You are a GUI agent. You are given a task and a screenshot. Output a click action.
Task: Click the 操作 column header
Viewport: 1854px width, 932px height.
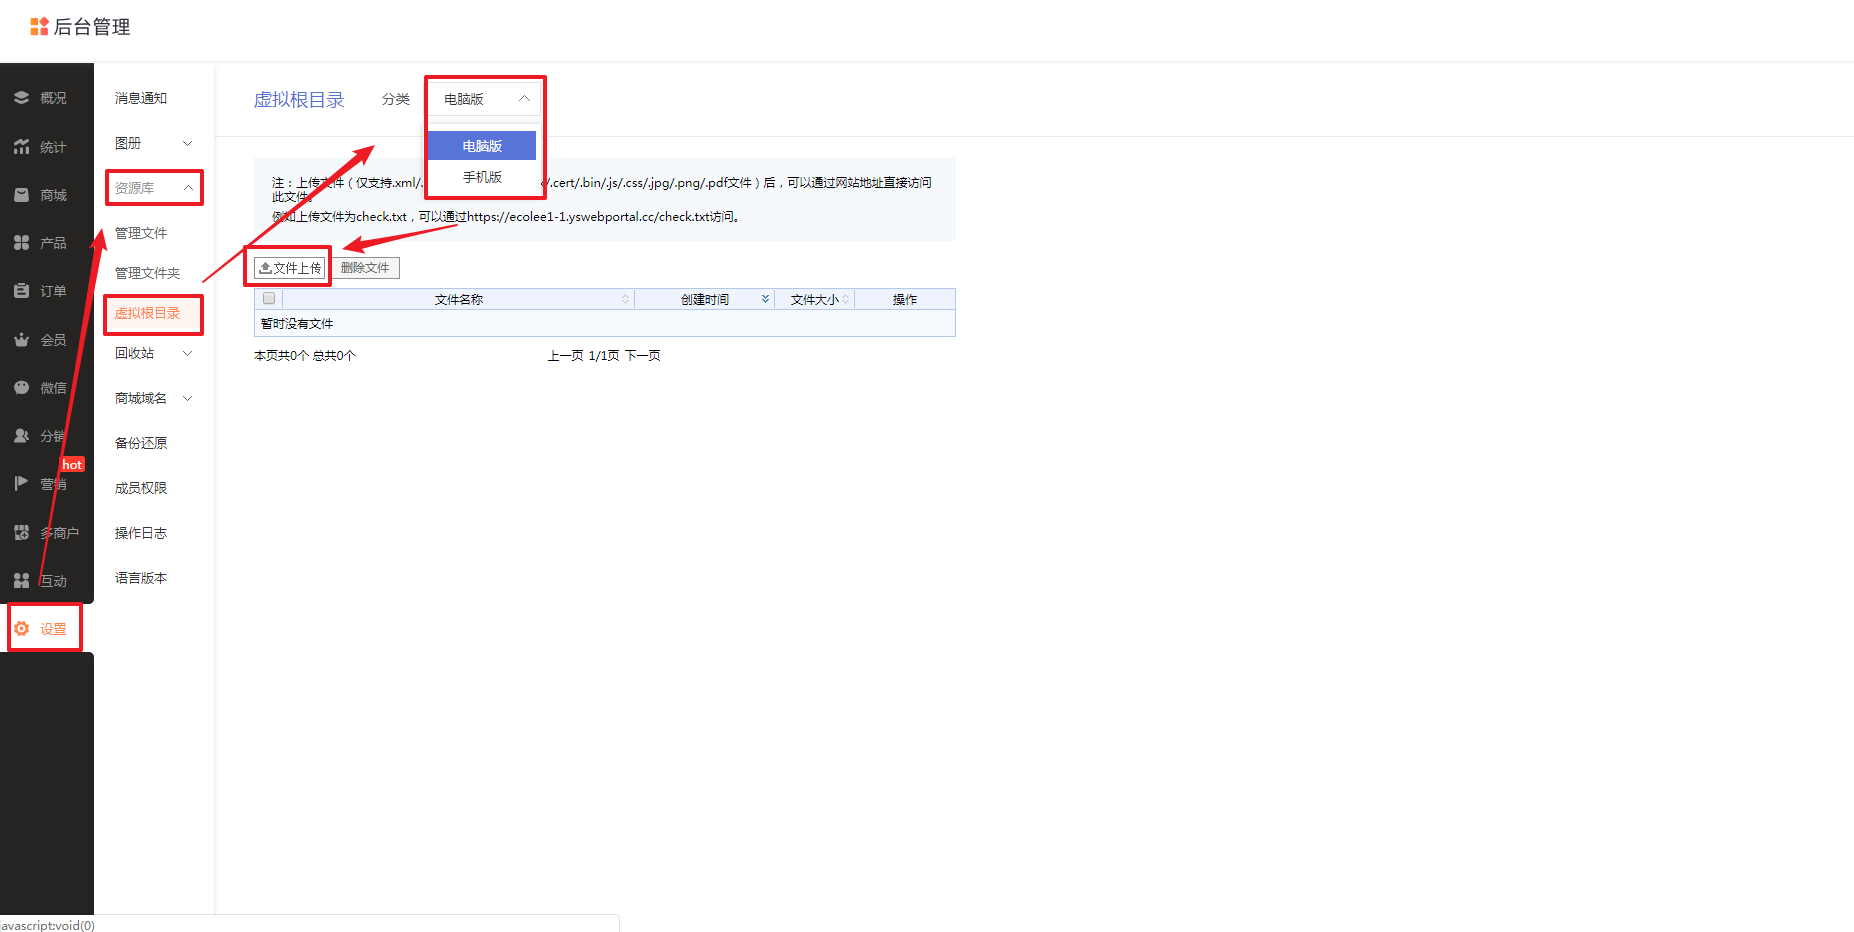pos(905,299)
